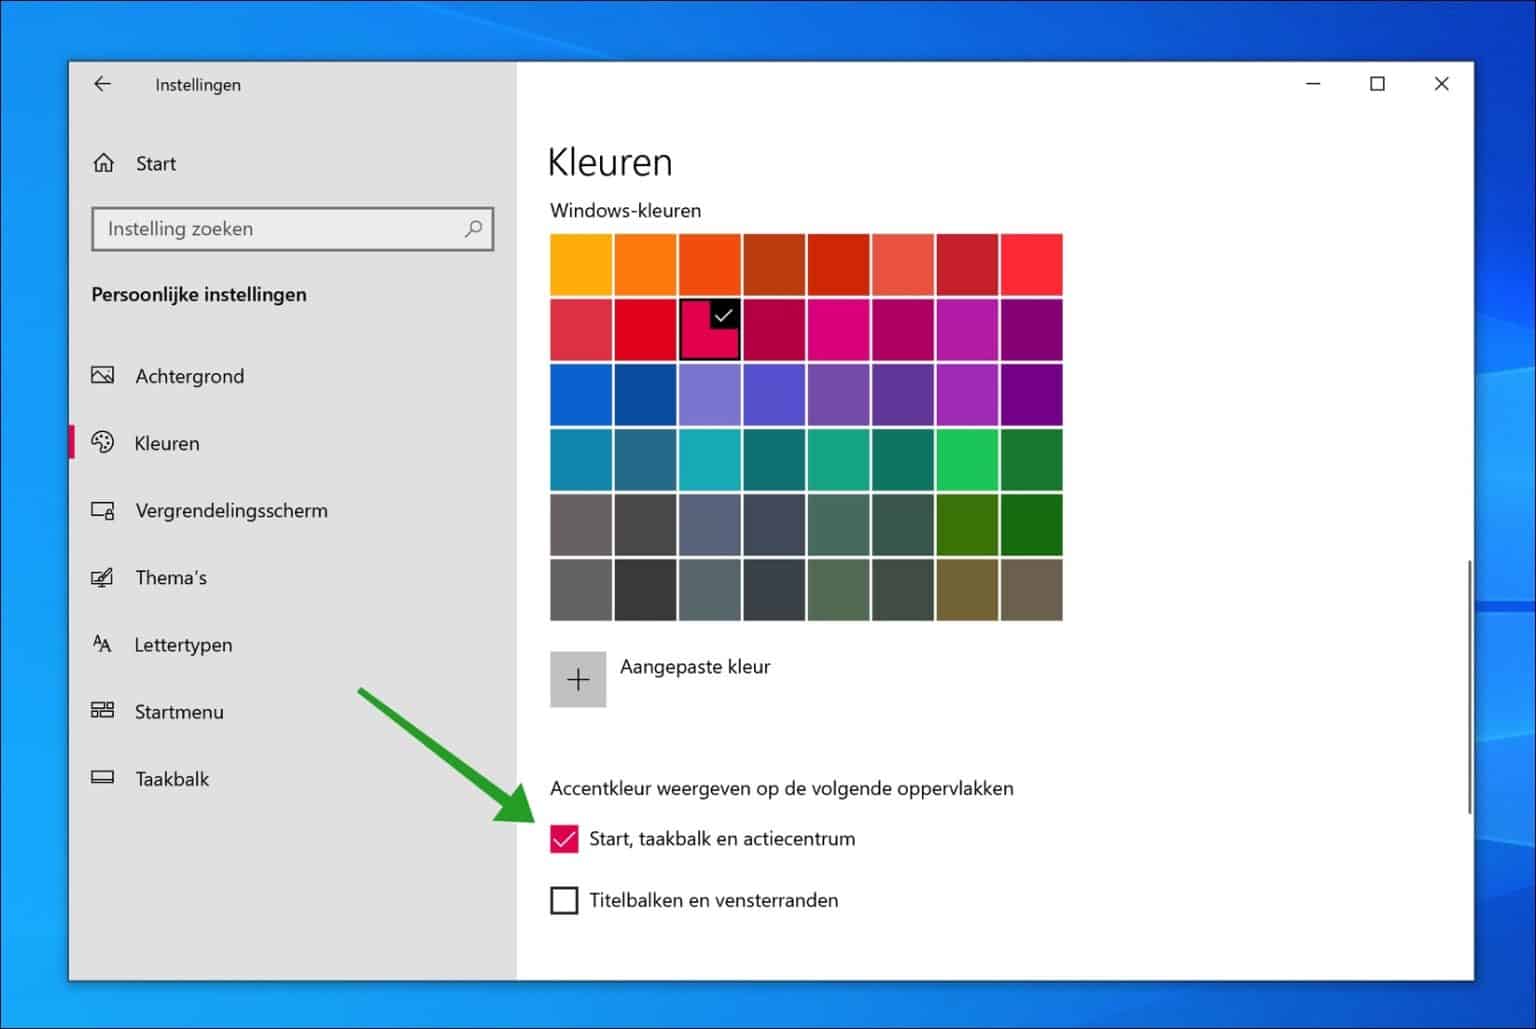Pick the bright red swatch ending first row

pos(1032,265)
